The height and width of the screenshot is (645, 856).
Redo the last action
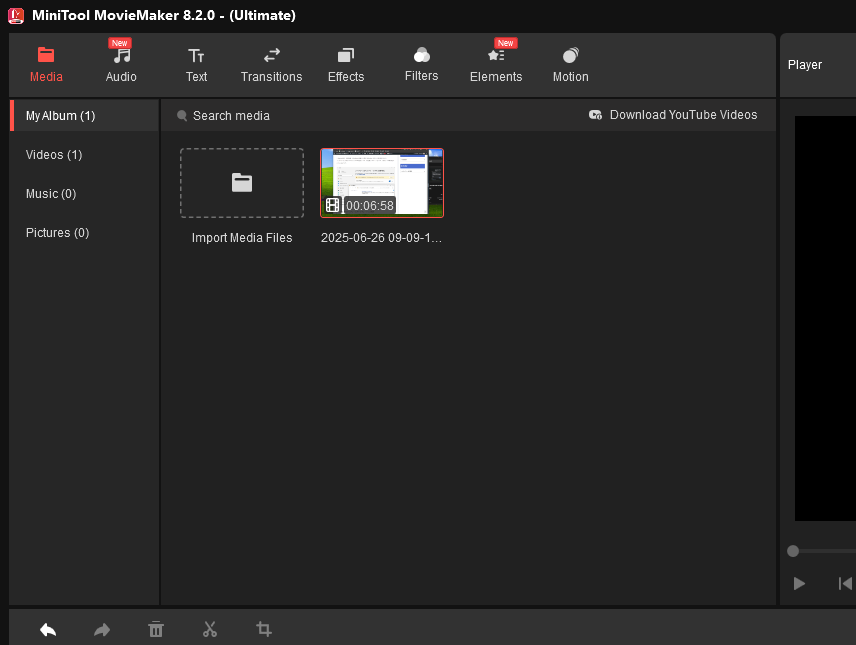pyautogui.click(x=102, y=630)
